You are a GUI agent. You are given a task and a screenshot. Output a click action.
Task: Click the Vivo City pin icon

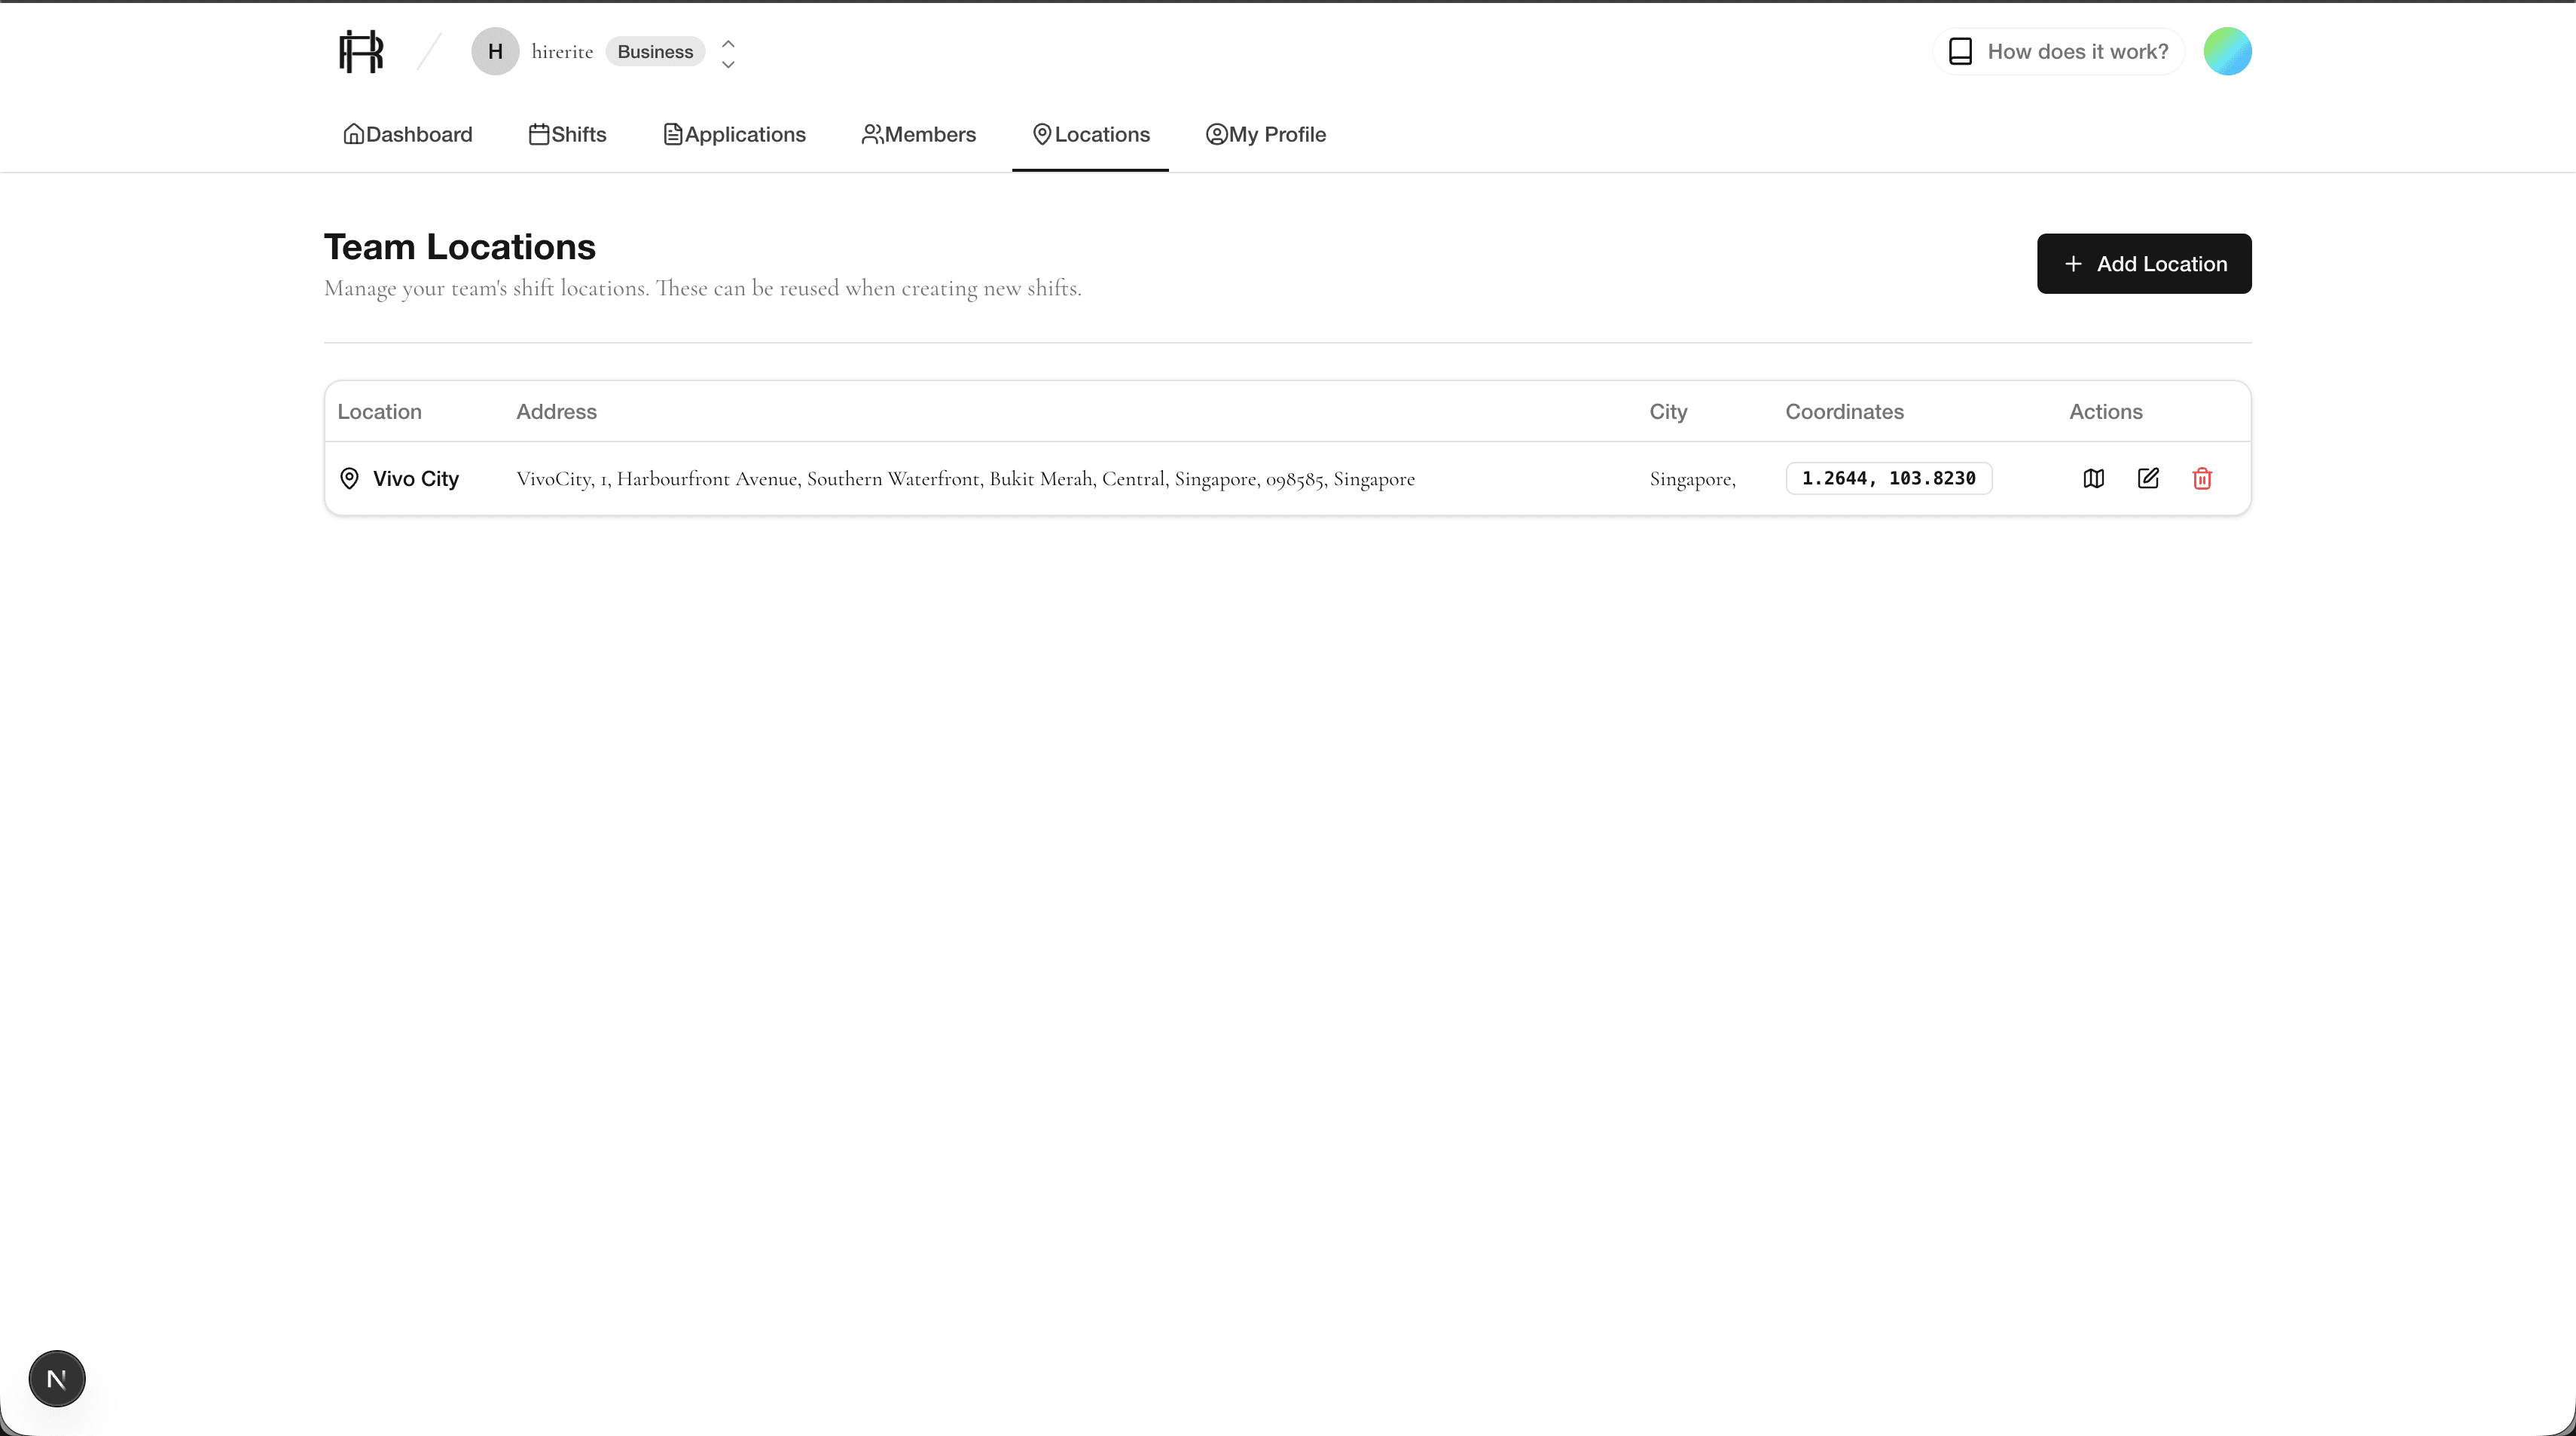(349, 478)
